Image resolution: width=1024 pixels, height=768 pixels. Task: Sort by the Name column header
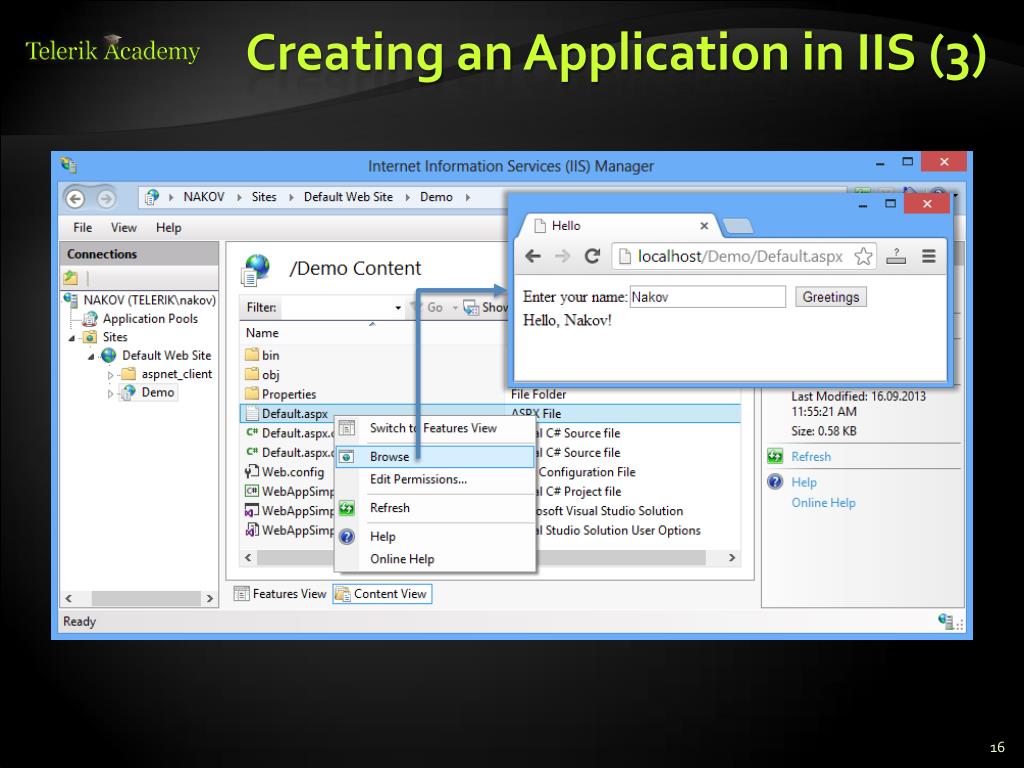pyautogui.click(x=262, y=333)
